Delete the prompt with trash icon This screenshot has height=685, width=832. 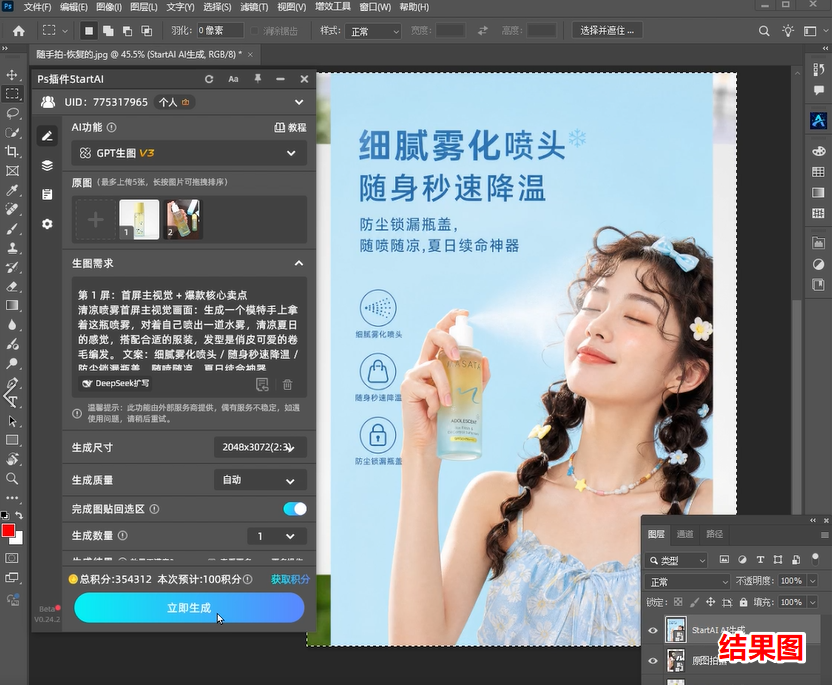coord(287,384)
